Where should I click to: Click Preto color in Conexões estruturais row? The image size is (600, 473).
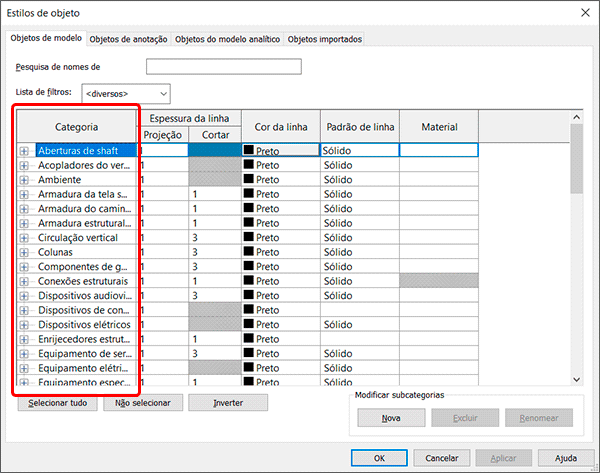[281, 281]
